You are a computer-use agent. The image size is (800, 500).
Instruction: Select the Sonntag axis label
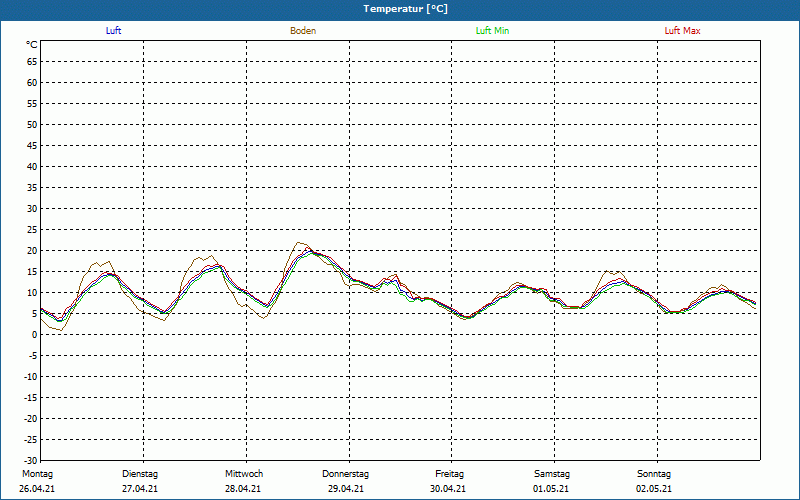pyautogui.click(x=654, y=474)
